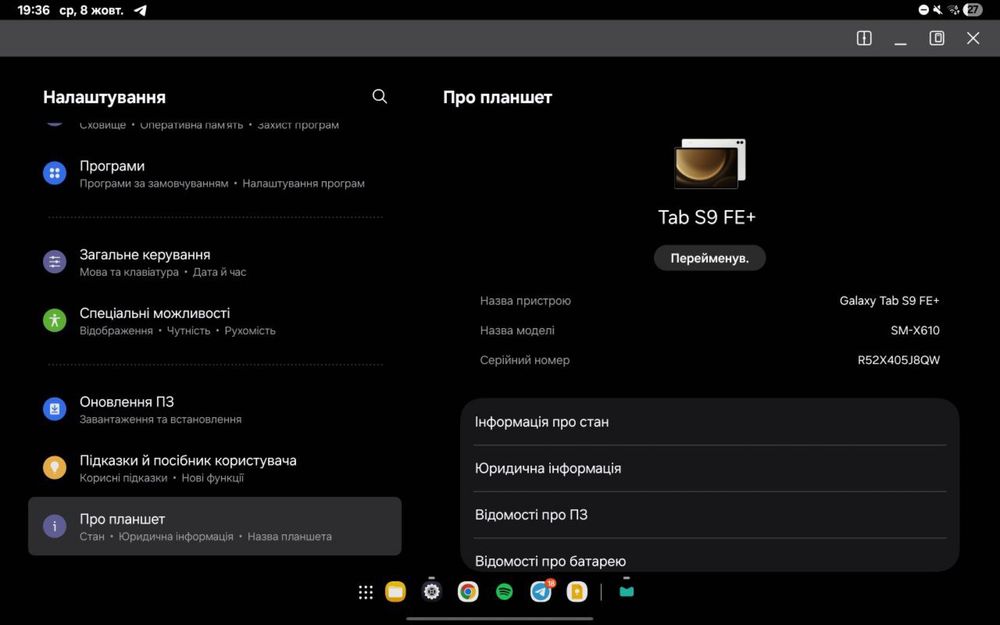The image size is (1000, 625).
Task: Launch Chrome from the taskbar
Action: coord(468,592)
